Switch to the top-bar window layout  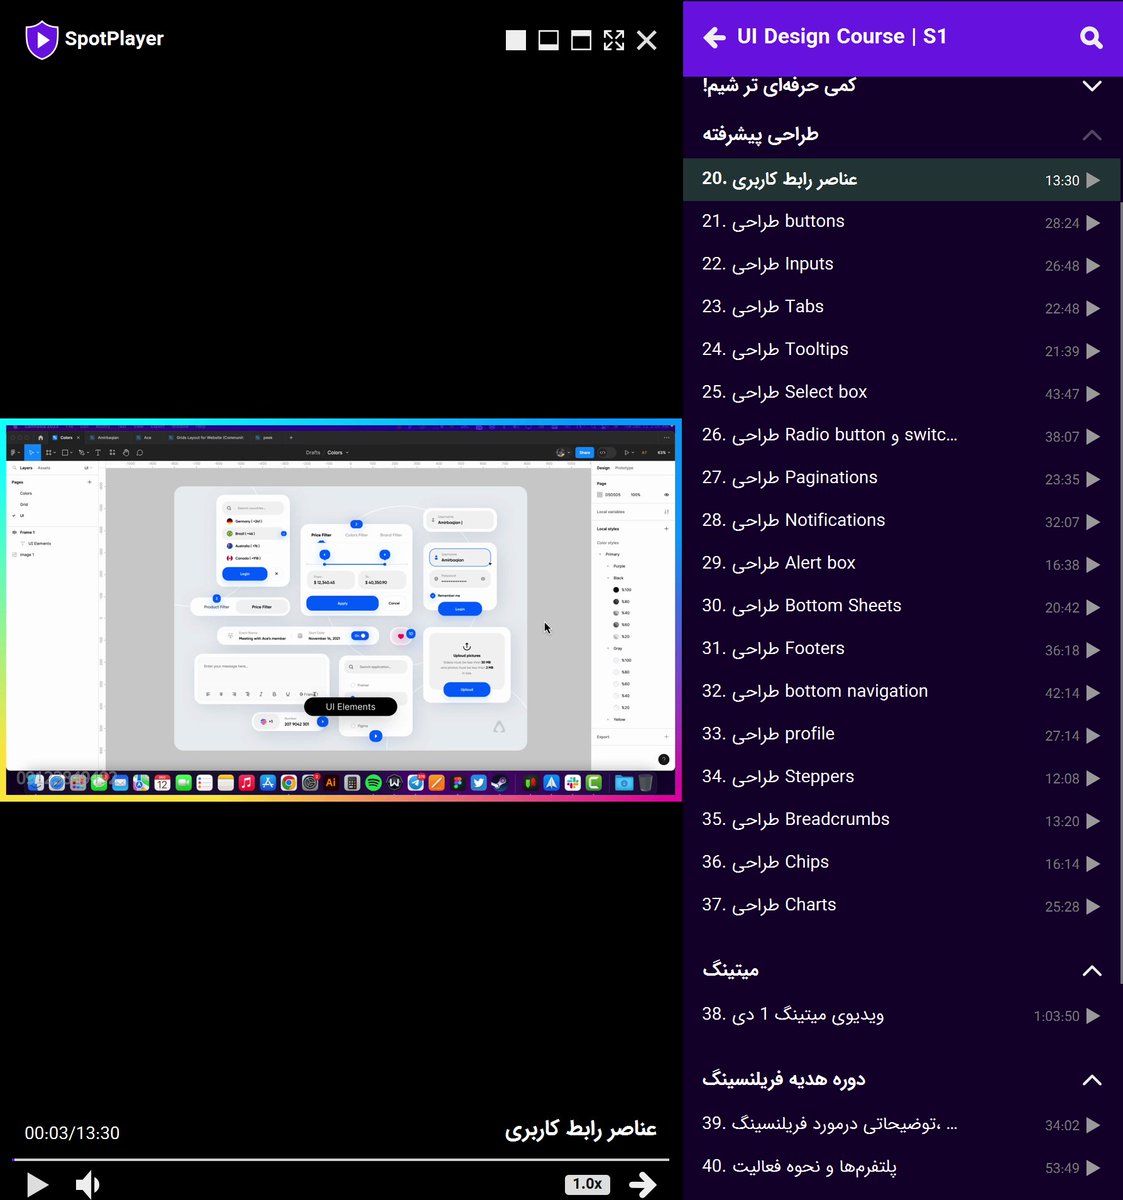581,40
